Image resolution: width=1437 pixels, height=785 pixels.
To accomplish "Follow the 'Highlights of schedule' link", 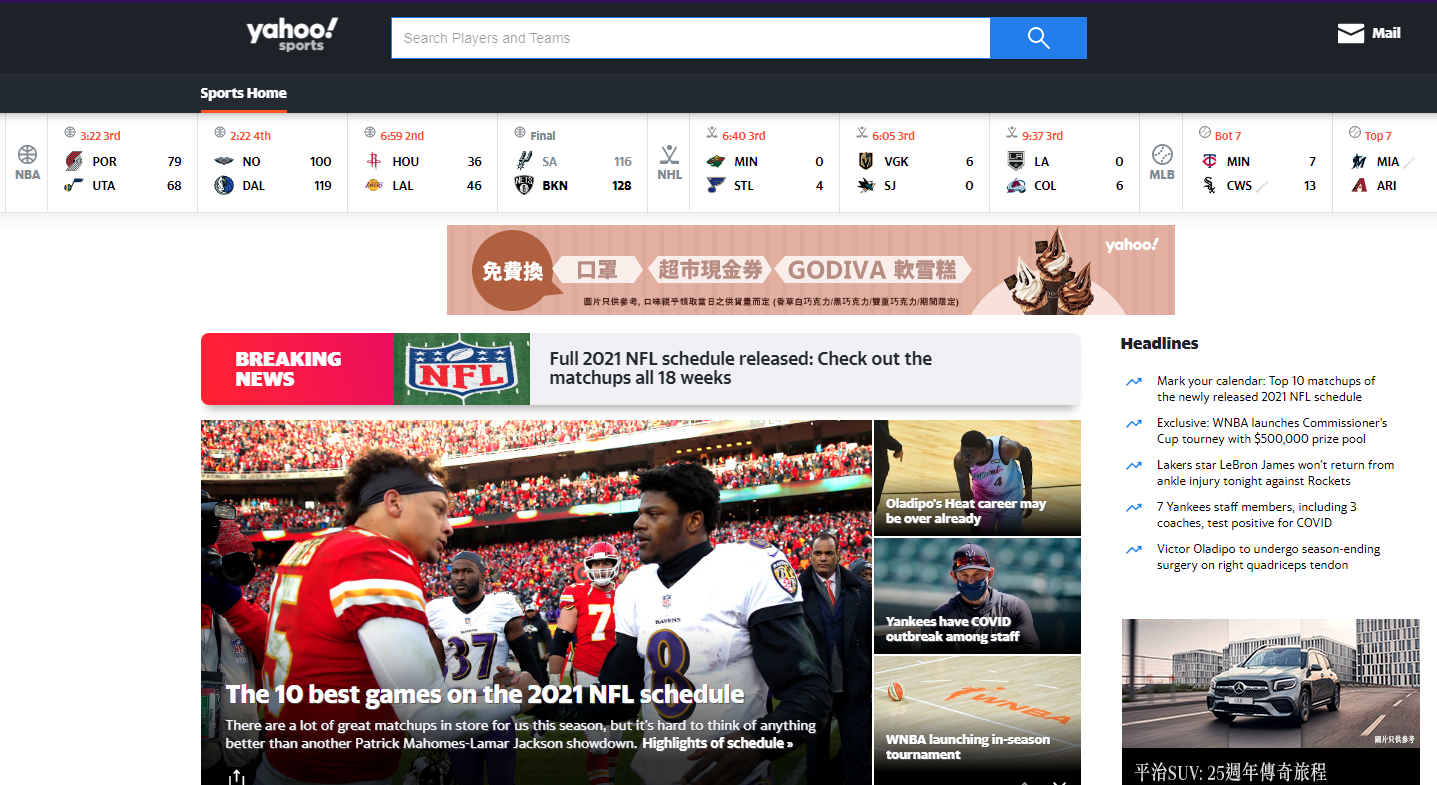I will pyautogui.click(x=716, y=743).
